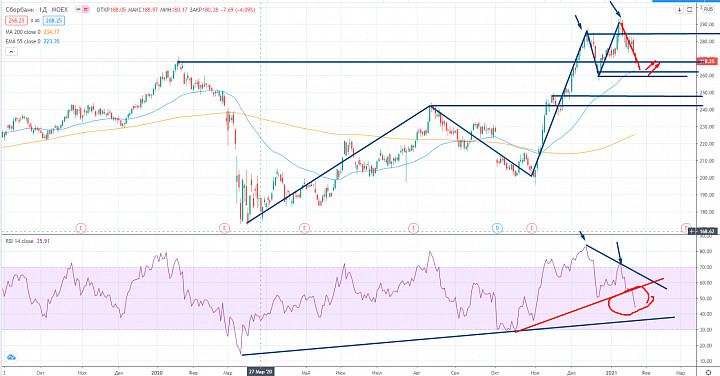Click the red 268.25 current price axis label
720x376 pixels.
[708, 61]
